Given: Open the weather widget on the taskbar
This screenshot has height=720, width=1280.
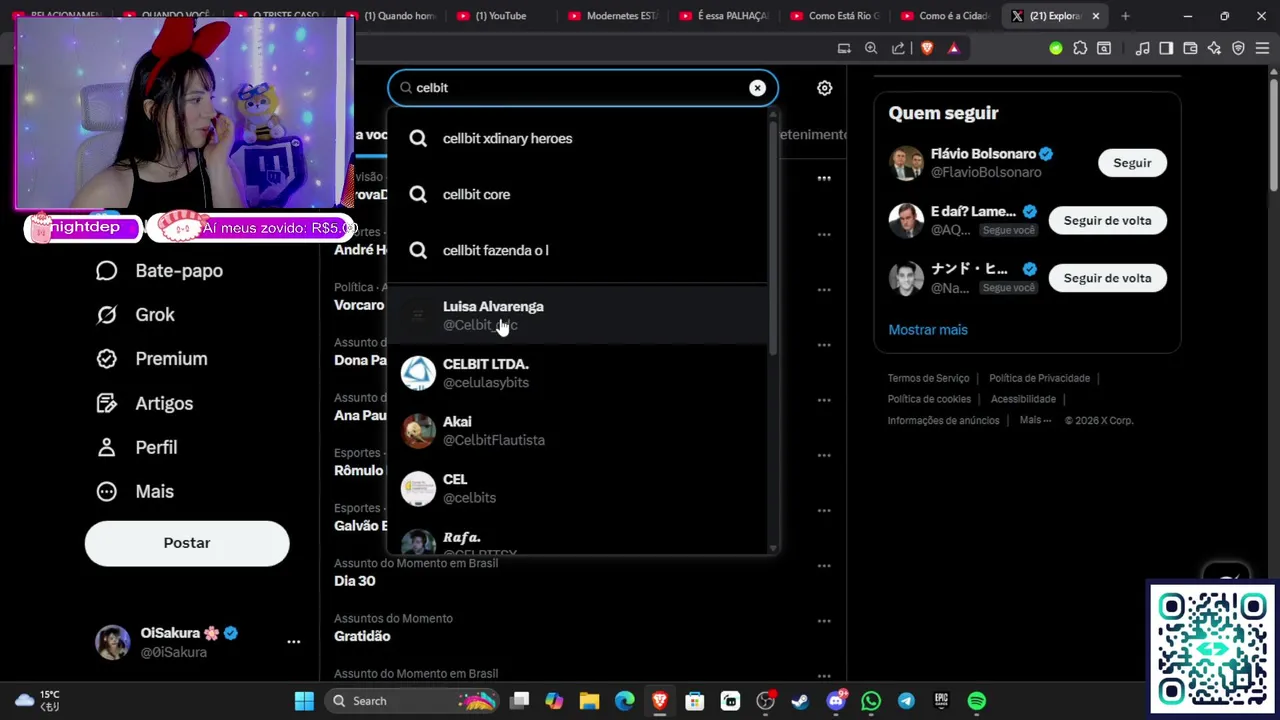Looking at the screenshot, I should pyautogui.click(x=38, y=701).
